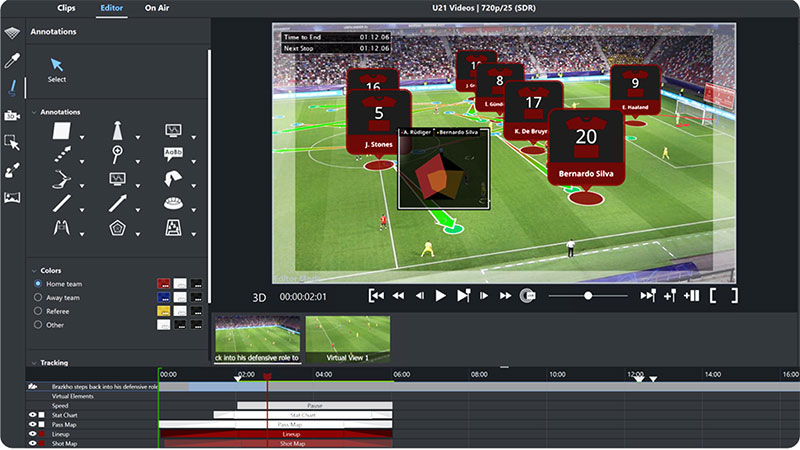
Task: Open the Virtual View 1 thumbnail
Action: pyautogui.click(x=347, y=339)
